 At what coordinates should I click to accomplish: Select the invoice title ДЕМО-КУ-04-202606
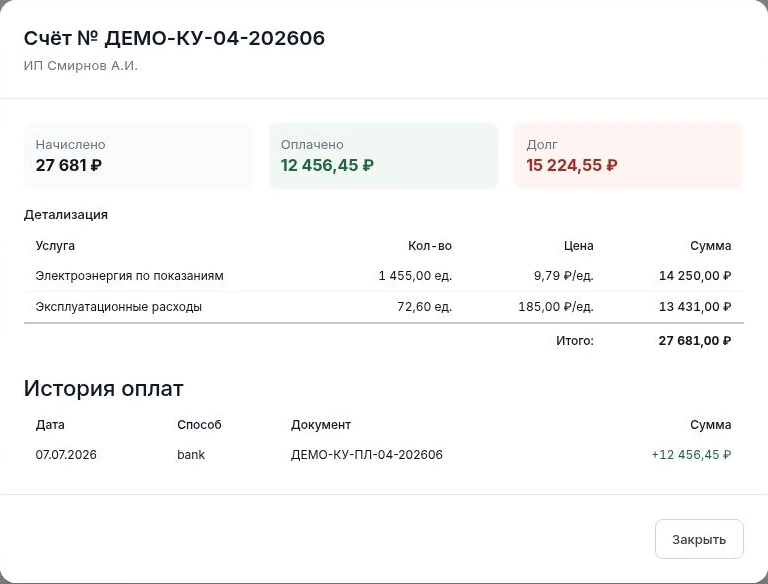[174, 38]
